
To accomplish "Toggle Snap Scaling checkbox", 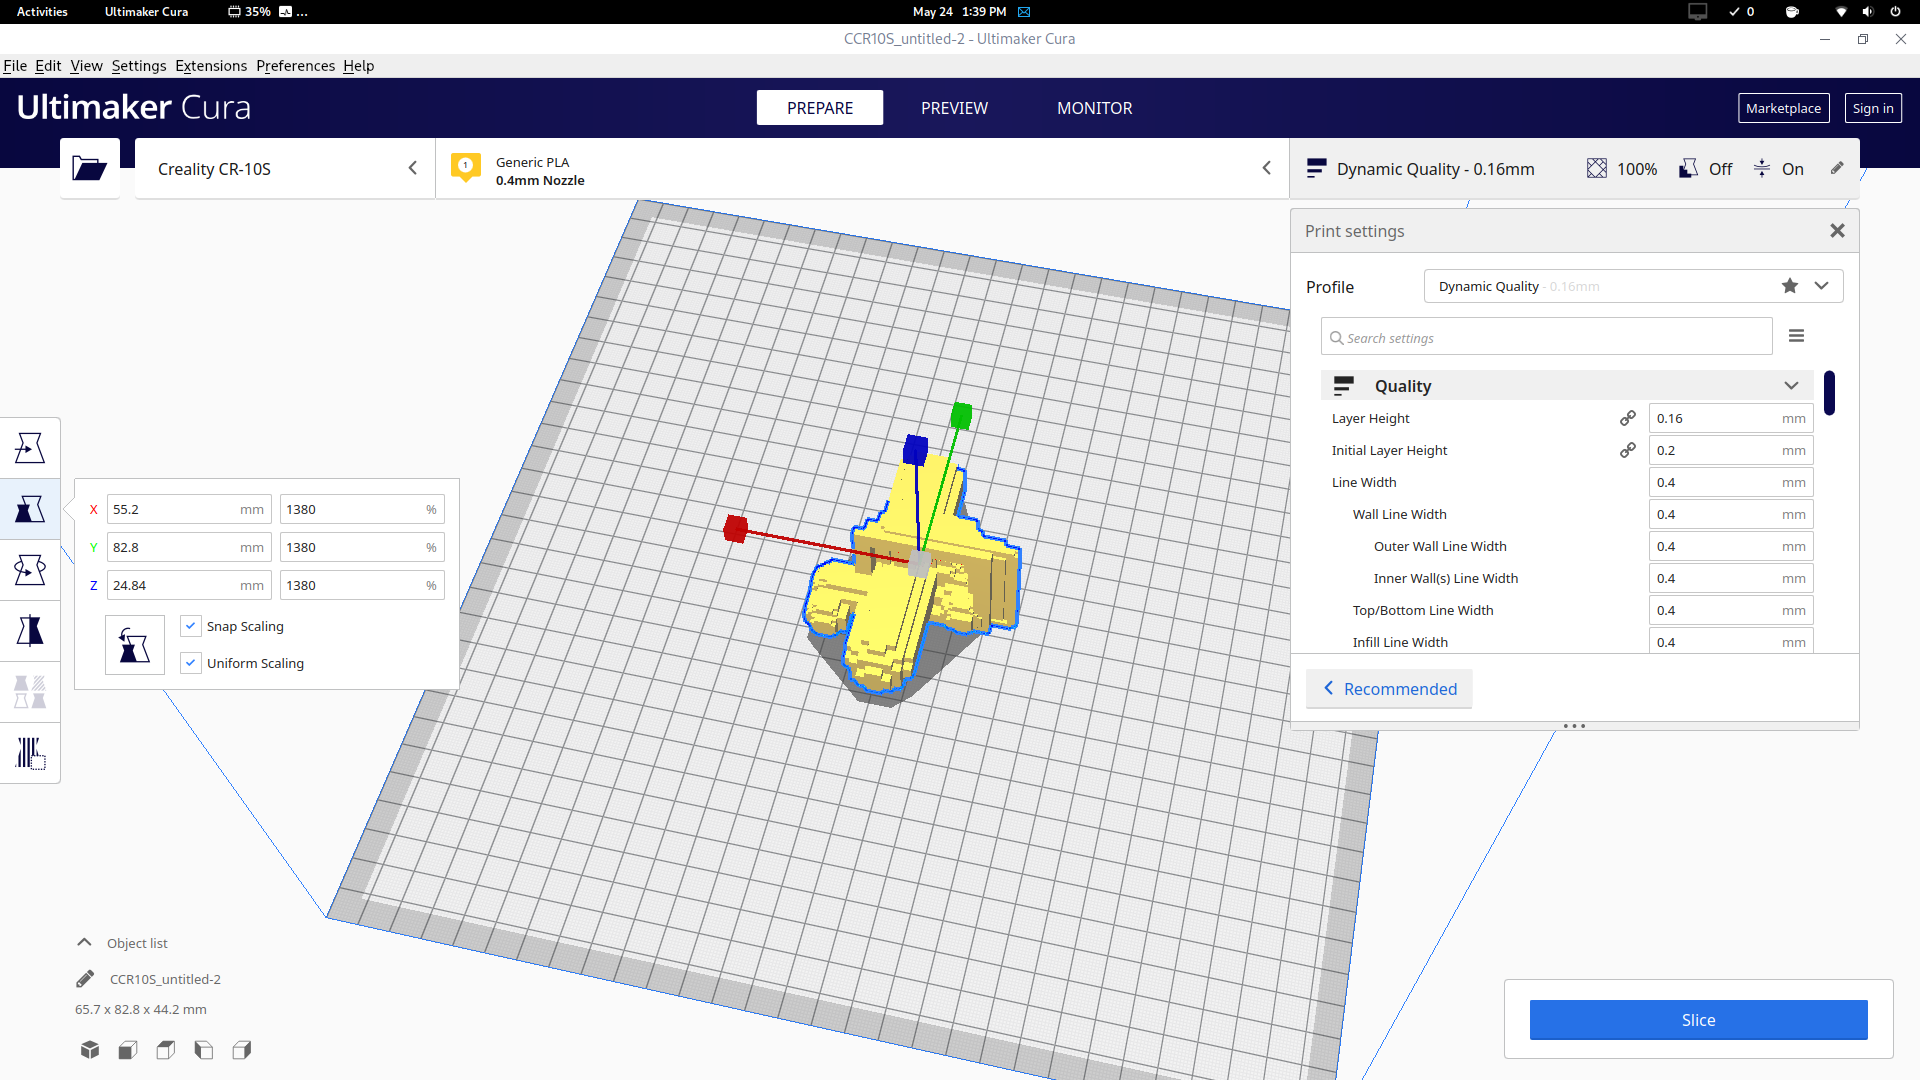I will (191, 625).
